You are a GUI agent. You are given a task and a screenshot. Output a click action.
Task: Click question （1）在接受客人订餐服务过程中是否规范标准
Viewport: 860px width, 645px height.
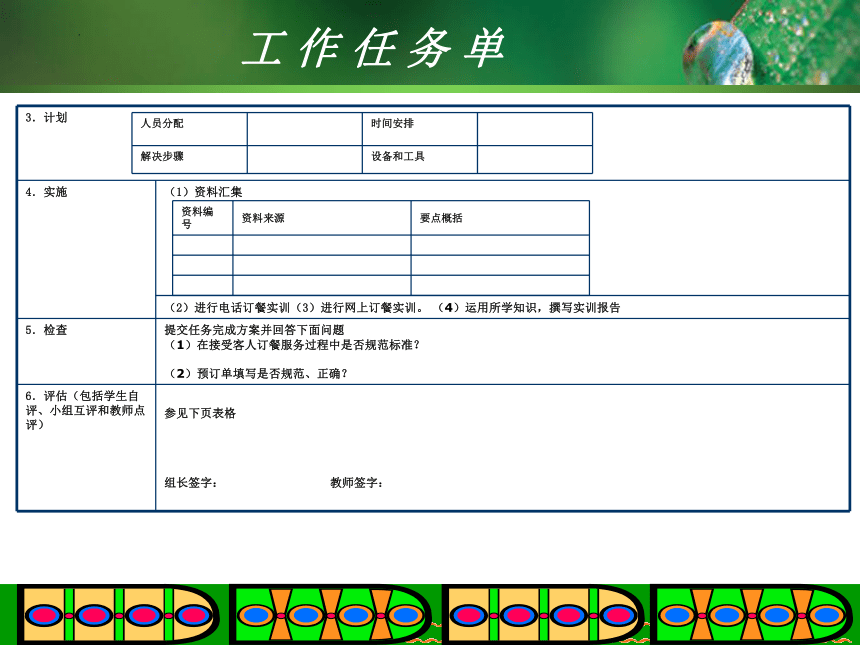[x=295, y=345]
